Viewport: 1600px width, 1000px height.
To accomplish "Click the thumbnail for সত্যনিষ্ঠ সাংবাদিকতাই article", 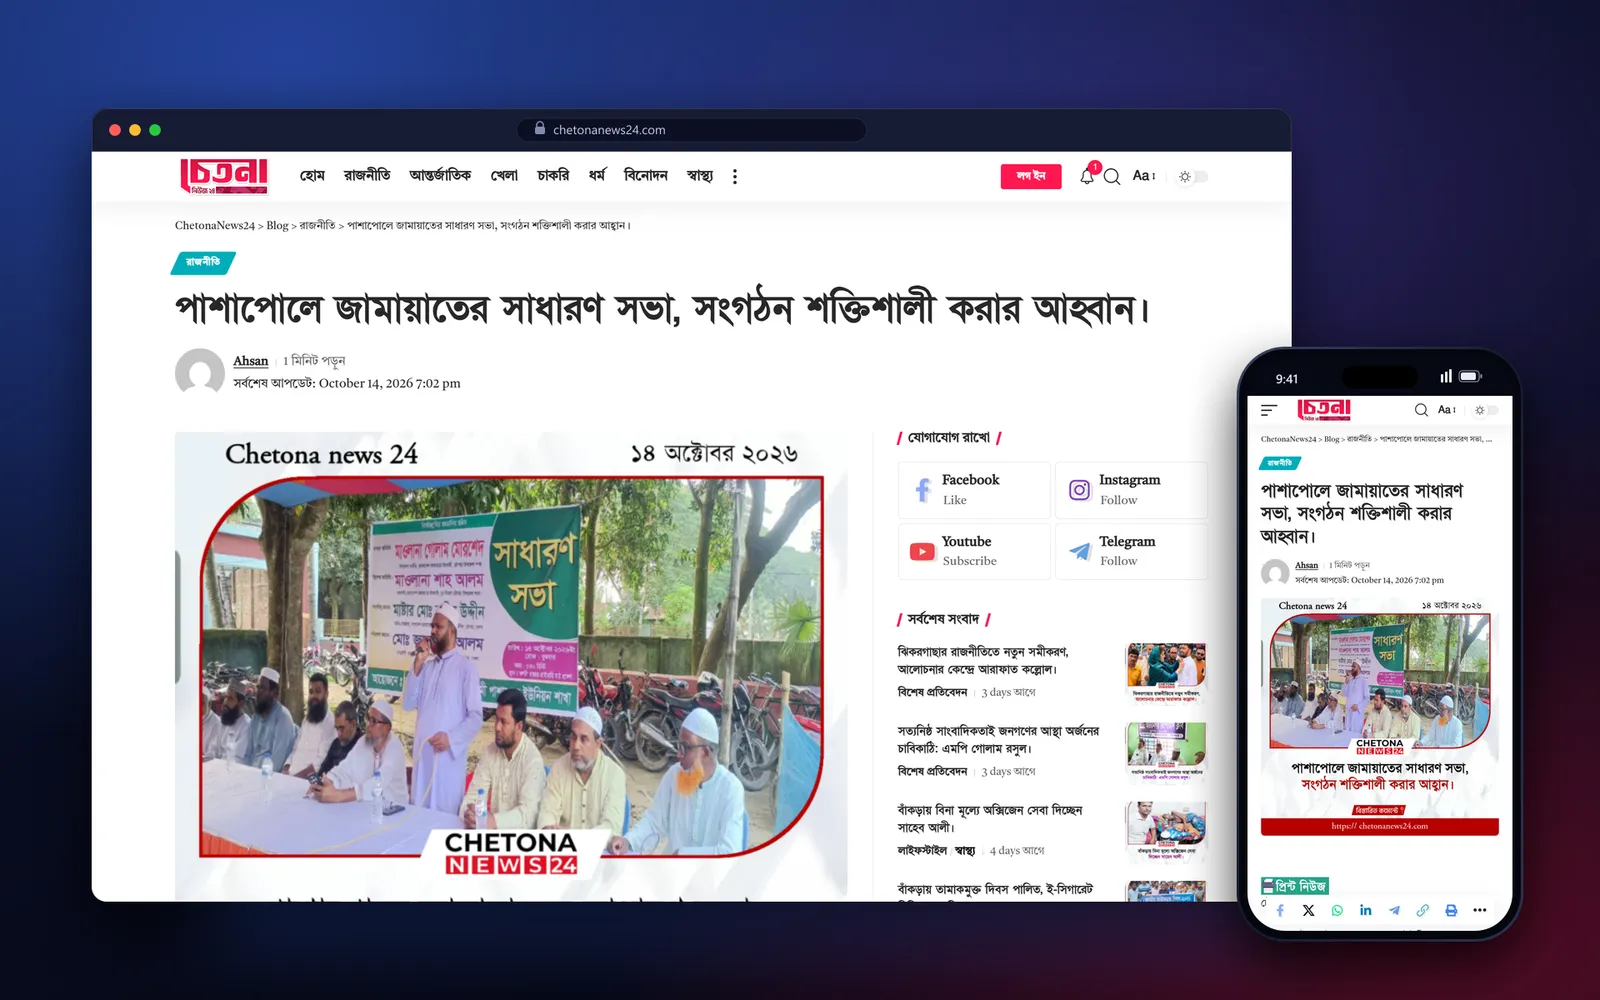I will tap(1166, 752).
